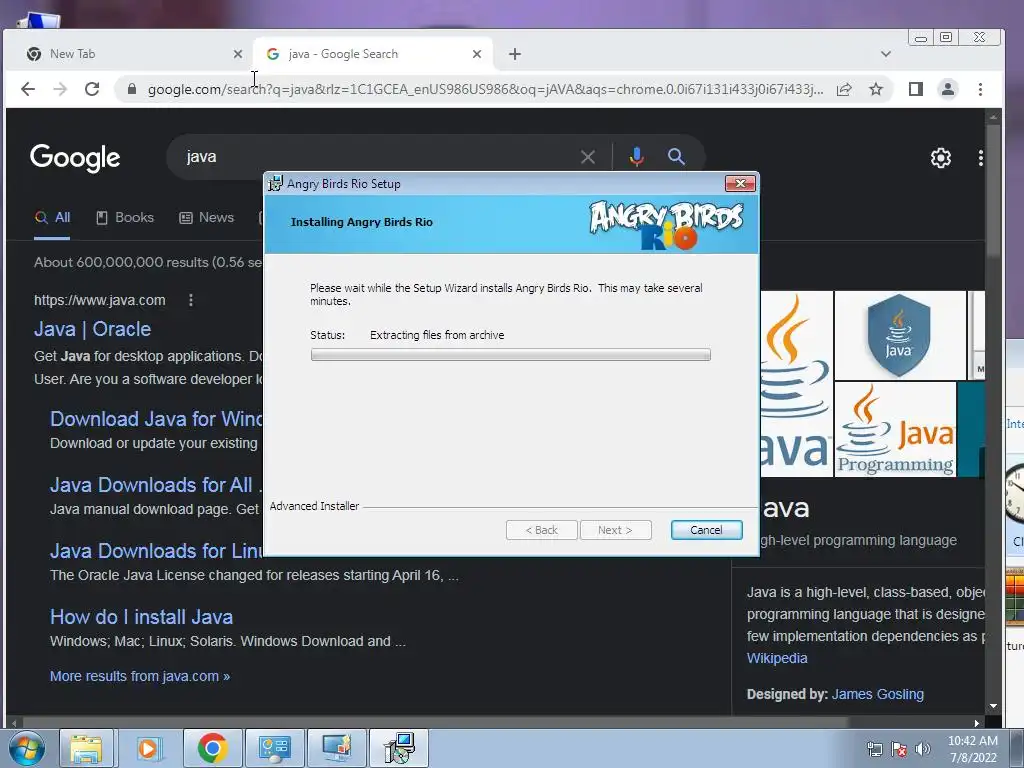Click the volume speaker tray icon
Screen dimensions: 1024x768
pyautogui.click(x=922, y=749)
